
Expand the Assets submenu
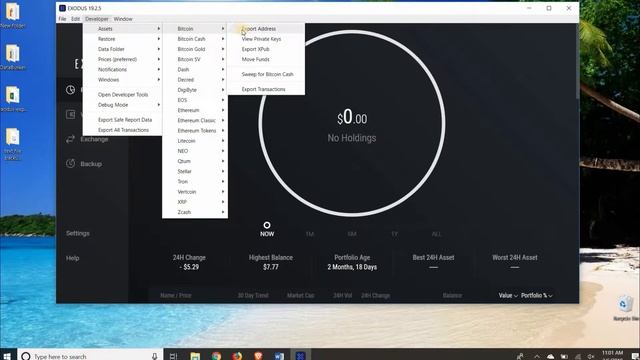coord(122,29)
